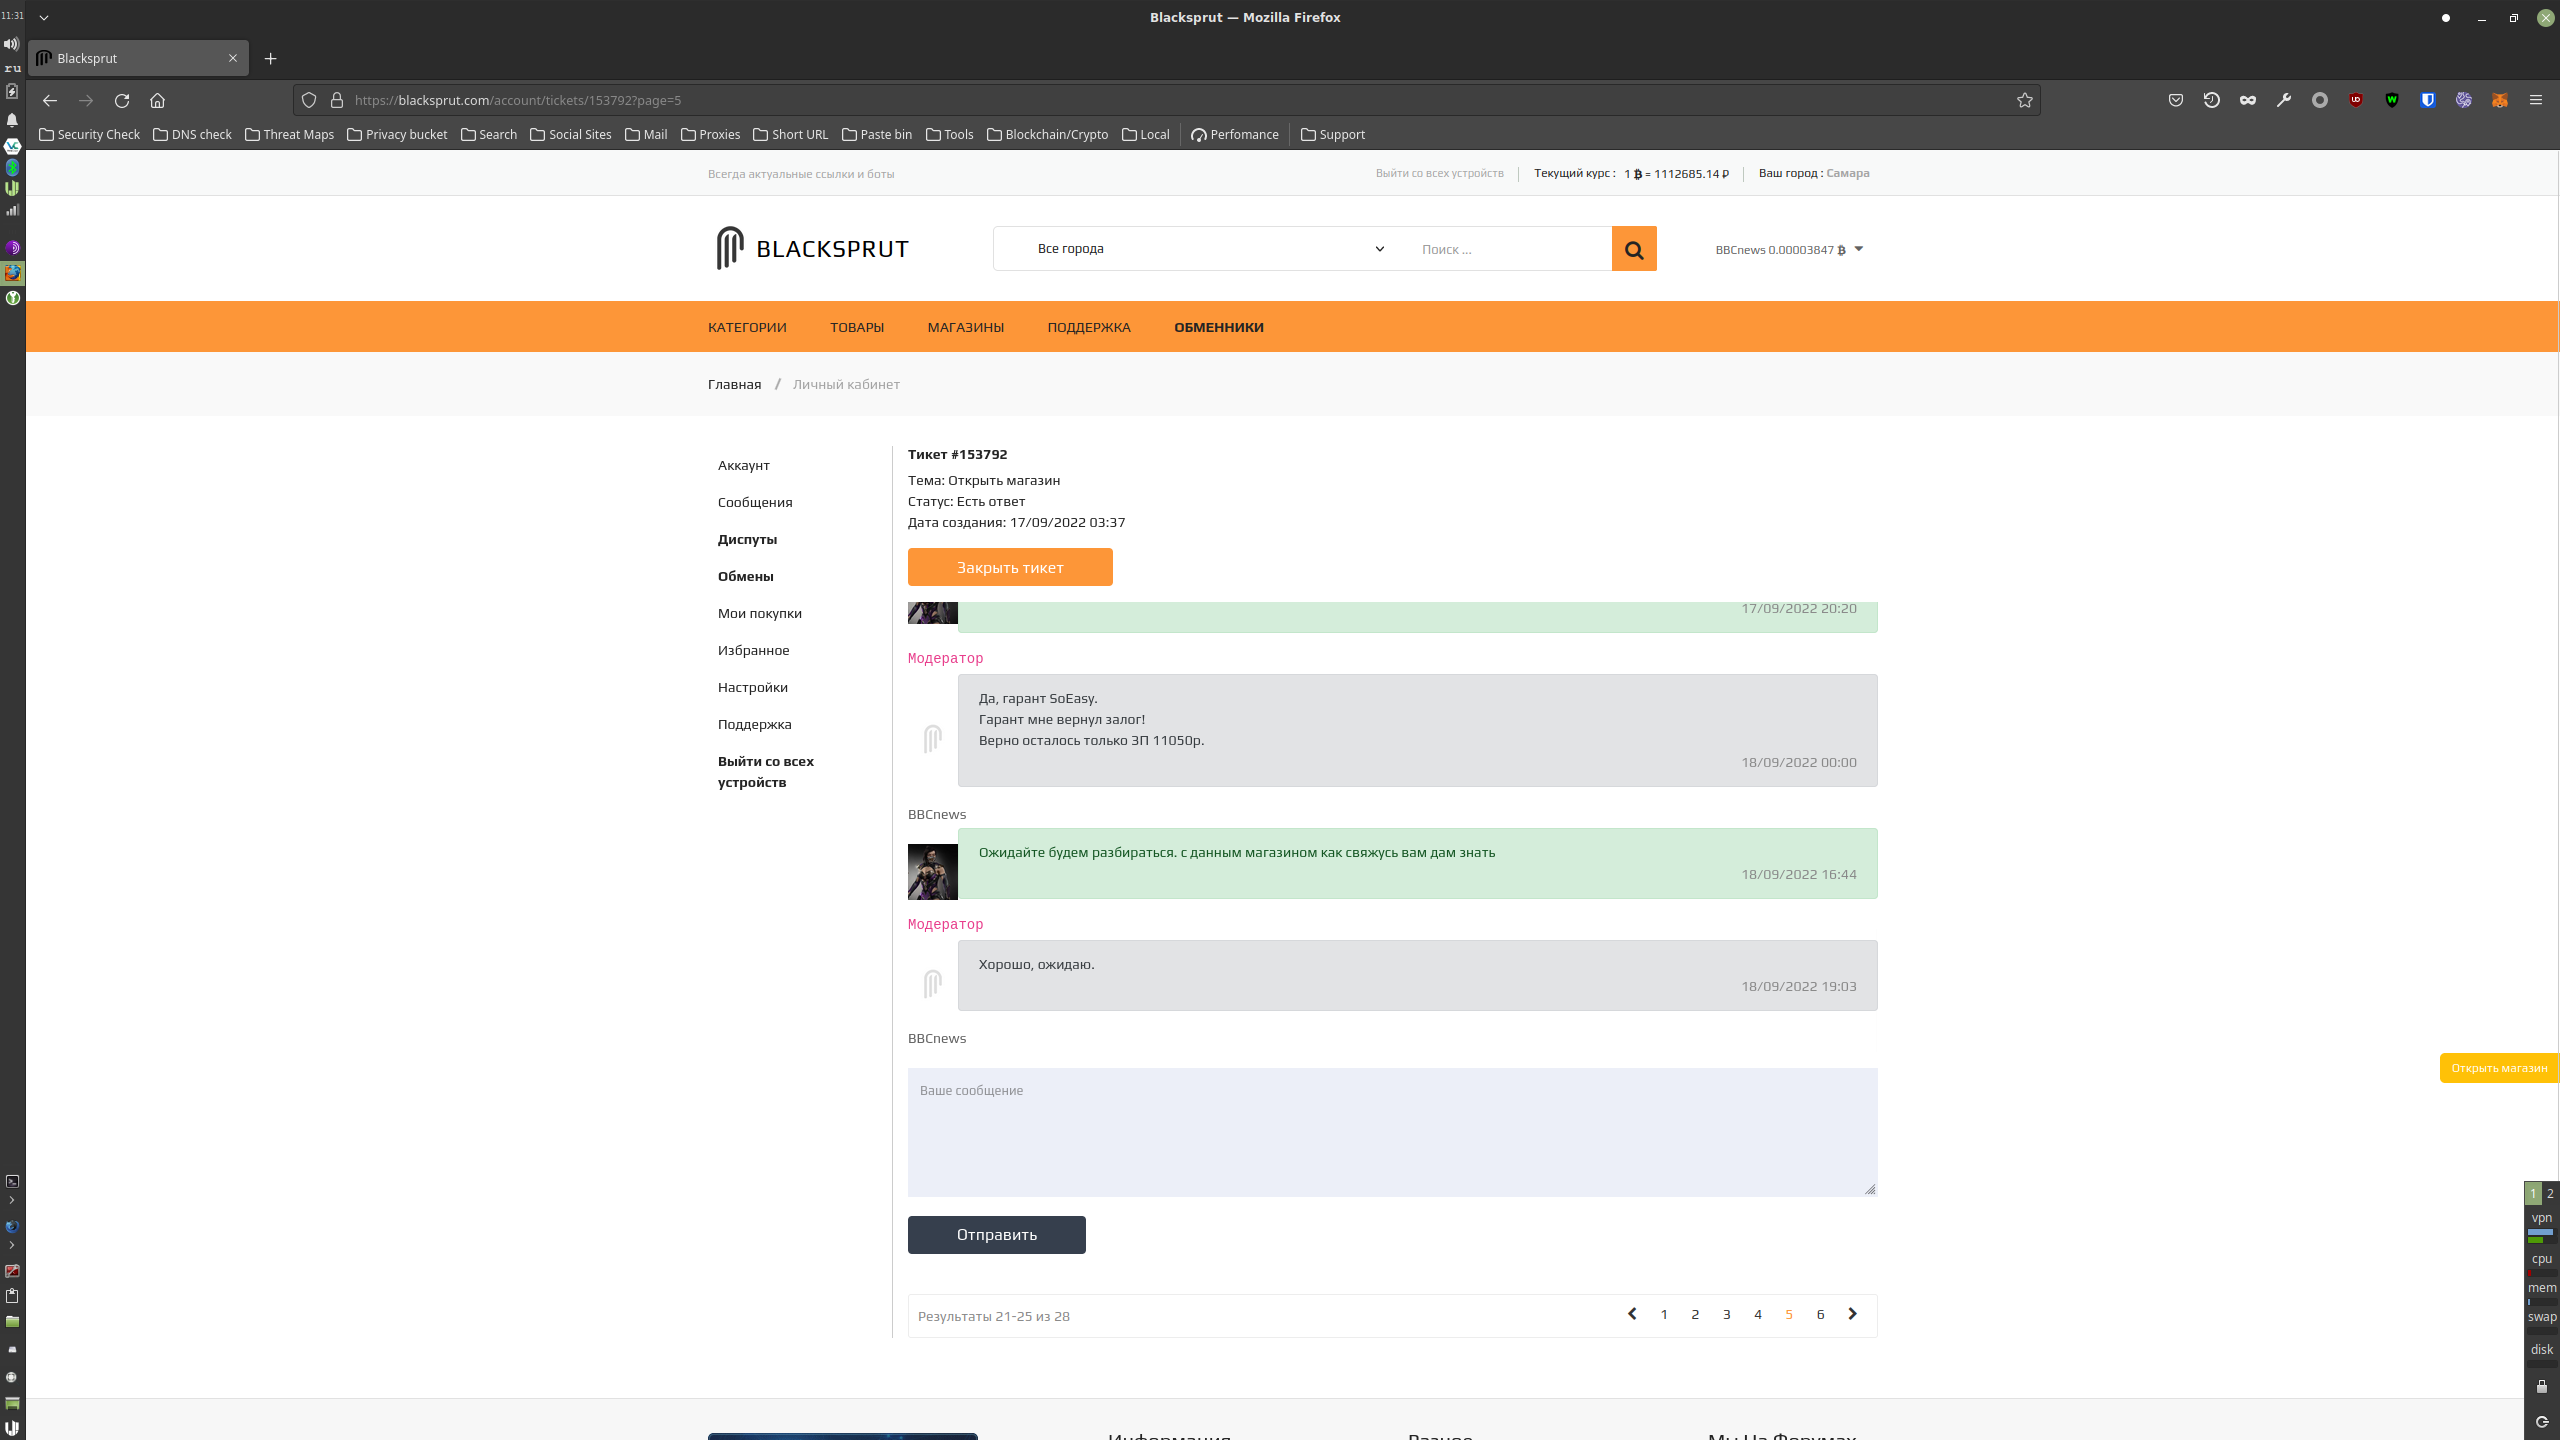Show site tracking protection shield
Viewport: 2560px width, 1440px height.
tap(309, 100)
